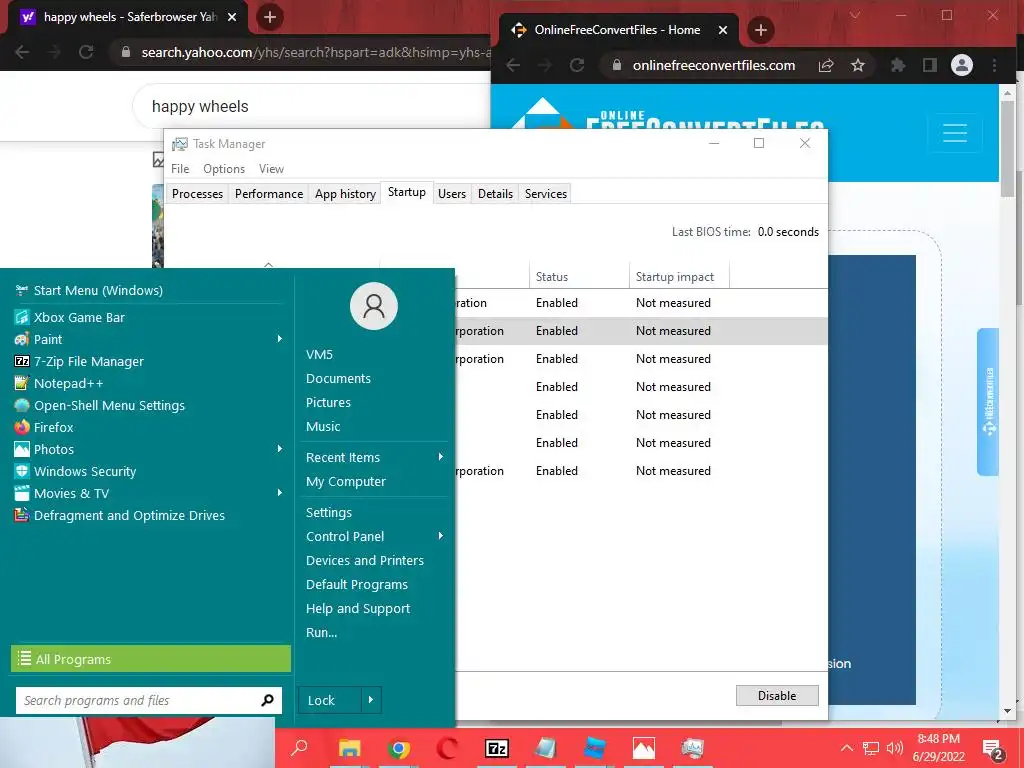The height and width of the screenshot is (768, 1024).
Task: Open taskbar search magnifier
Action: (299, 748)
